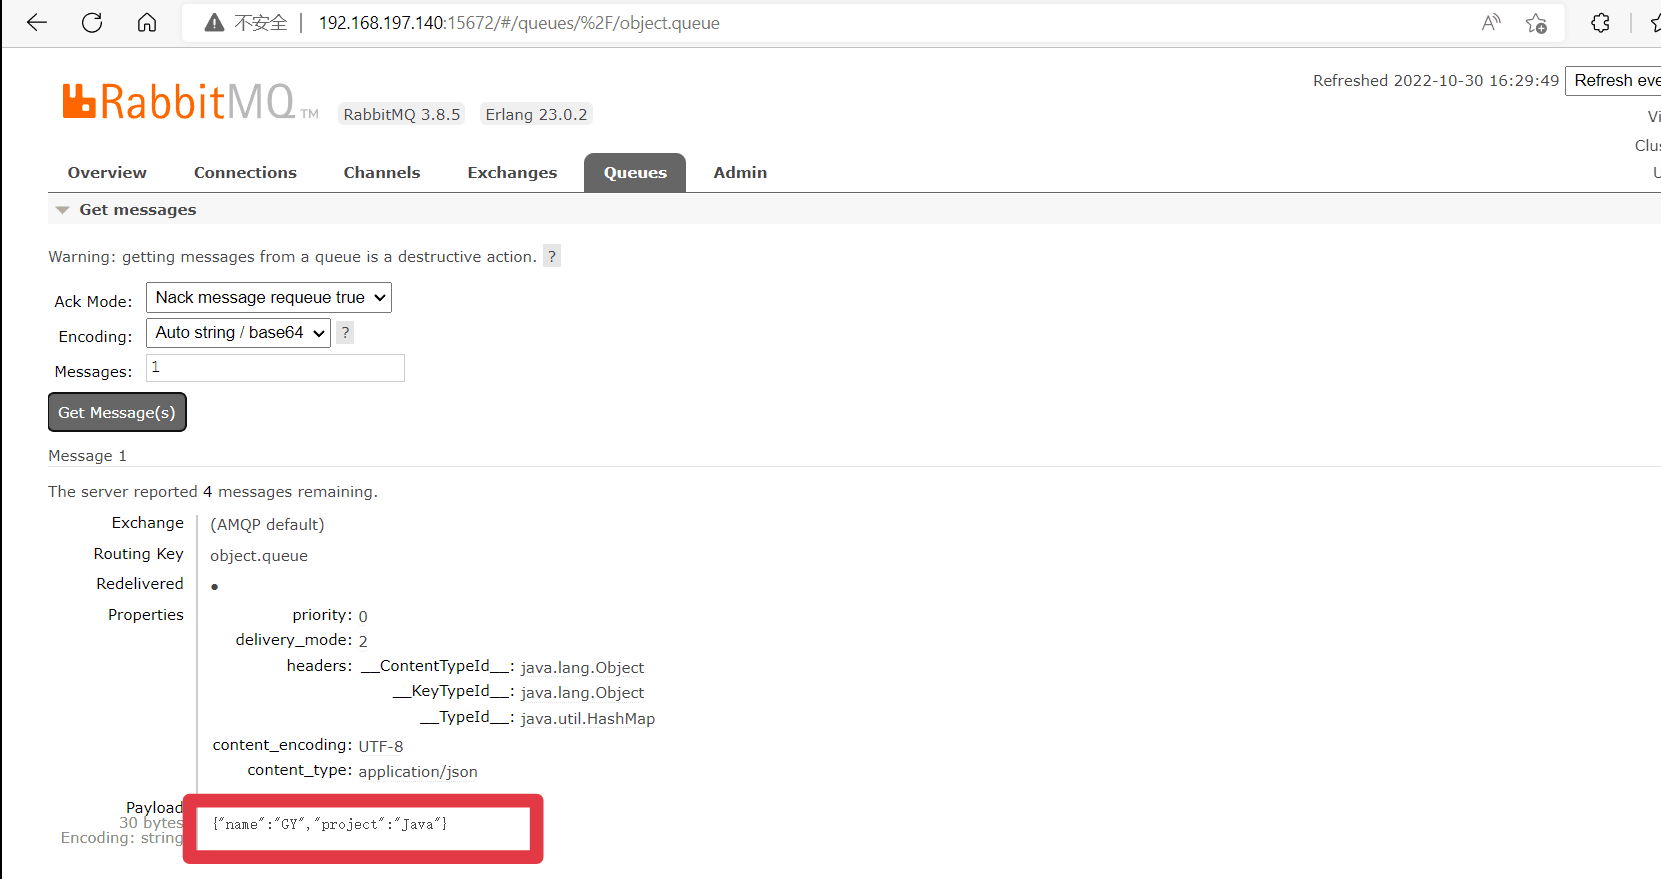Image resolution: width=1661 pixels, height=879 pixels.
Task: Open the browser home page icon
Action: click(147, 23)
